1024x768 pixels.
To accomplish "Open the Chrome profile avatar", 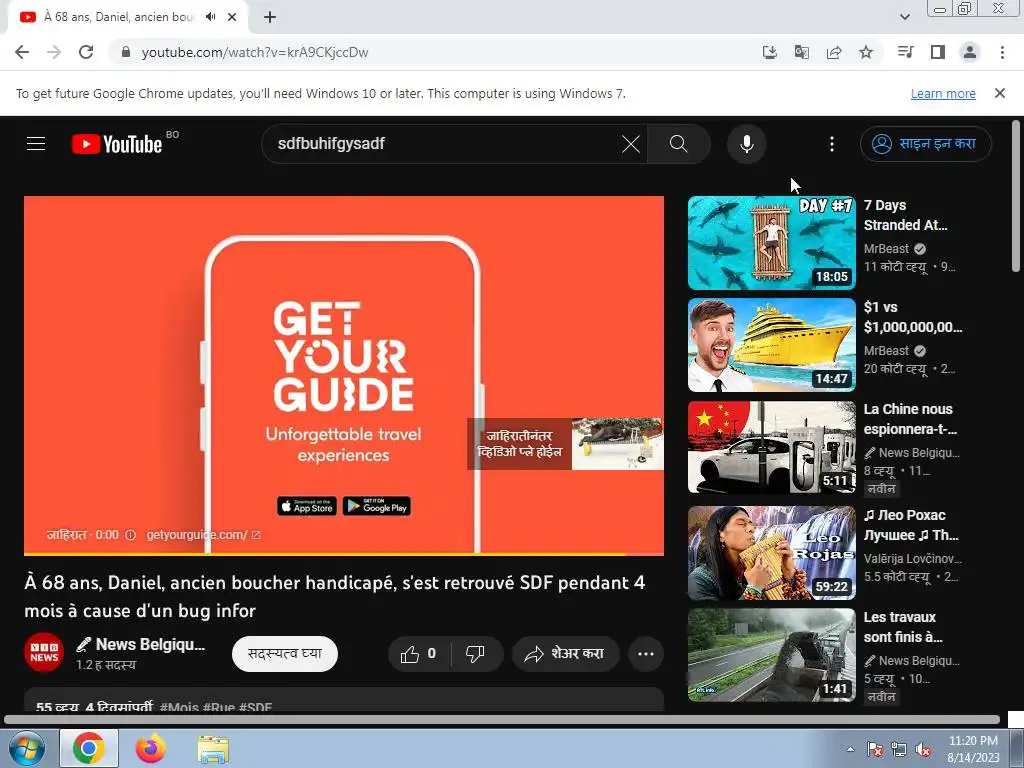I will 970,52.
